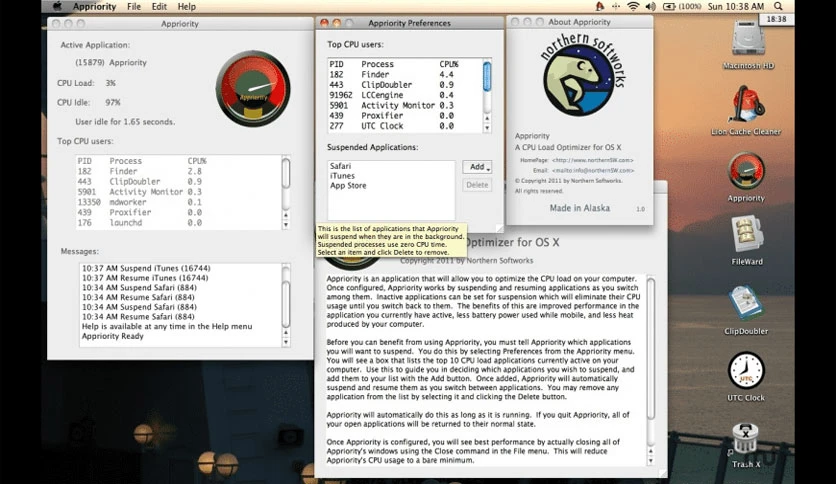Click down arrow of main CPU list scrollbar
This screenshot has width=836, height=484.
tap(286, 225)
